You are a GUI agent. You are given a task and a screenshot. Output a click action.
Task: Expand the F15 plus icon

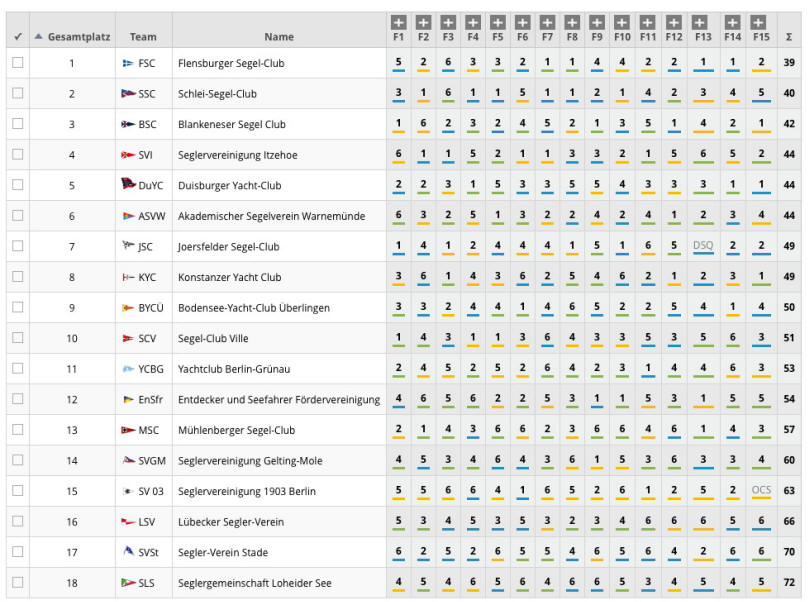(x=758, y=22)
